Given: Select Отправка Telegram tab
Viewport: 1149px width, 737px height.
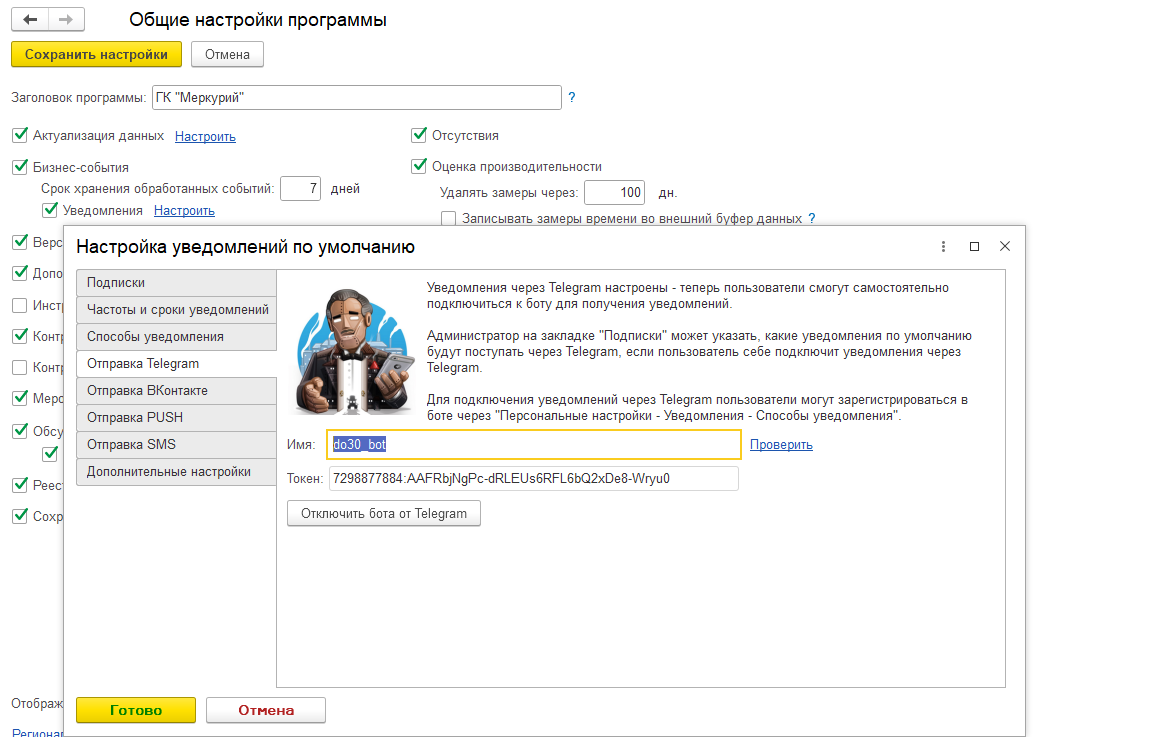Looking at the screenshot, I should pyautogui.click(x=176, y=363).
